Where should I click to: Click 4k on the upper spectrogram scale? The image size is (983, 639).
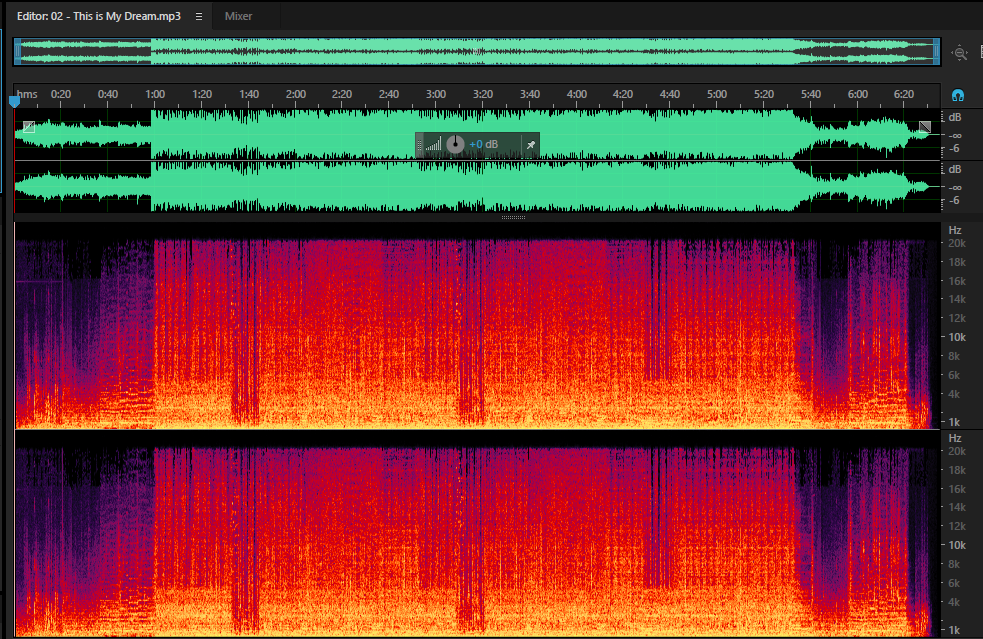(954, 394)
